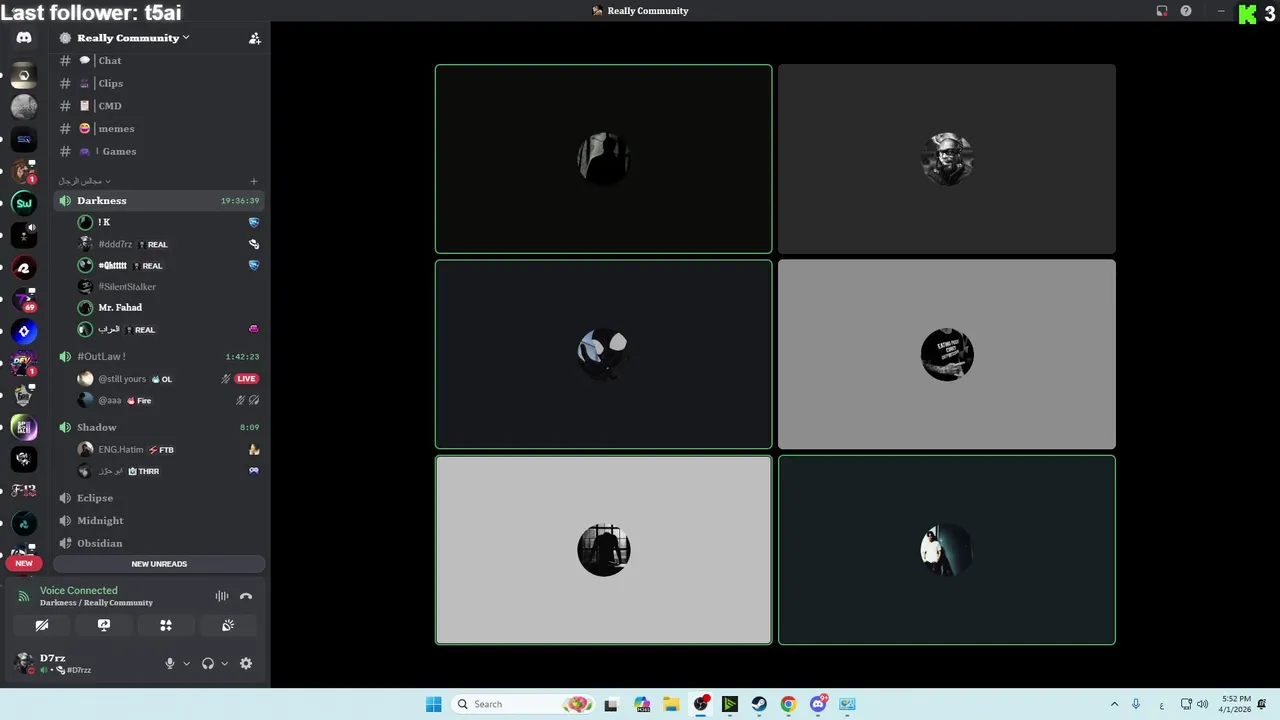Select user @aaa in OutLaw channel

coord(168,400)
